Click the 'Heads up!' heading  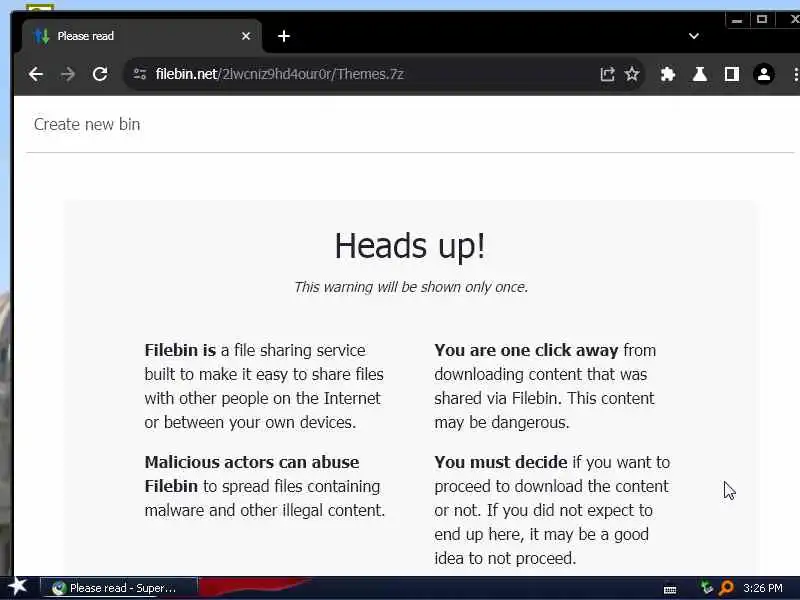410,246
